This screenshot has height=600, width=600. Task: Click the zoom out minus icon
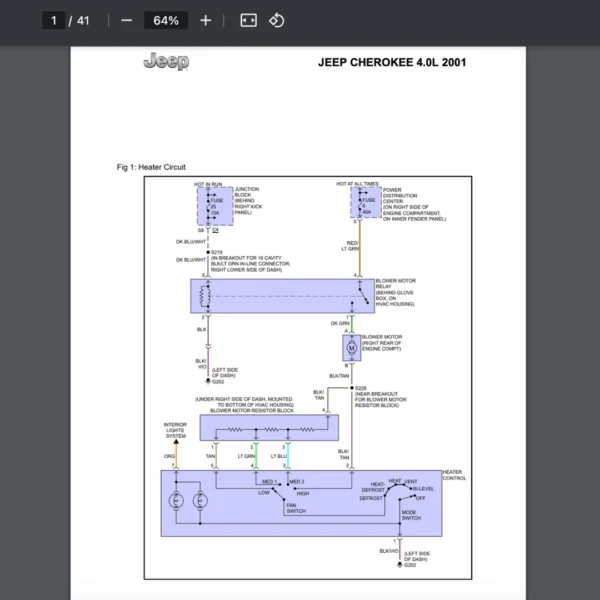pyautogui.click(x=126, y=20)
